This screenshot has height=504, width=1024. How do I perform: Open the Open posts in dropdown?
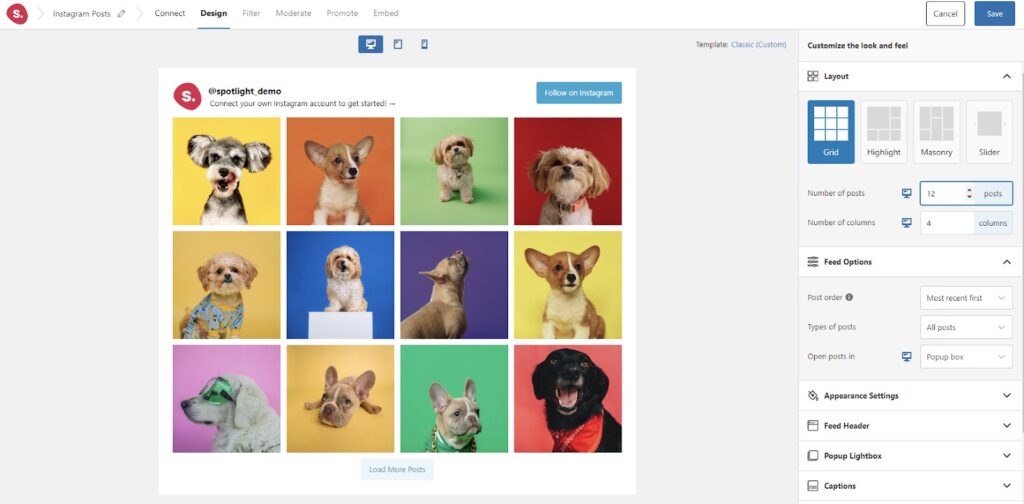(966, 357)
